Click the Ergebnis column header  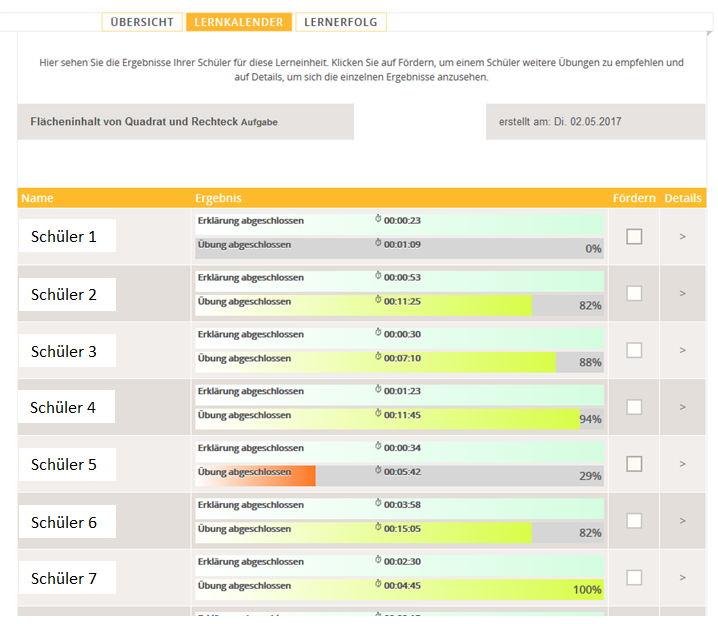tap(218, 198)
